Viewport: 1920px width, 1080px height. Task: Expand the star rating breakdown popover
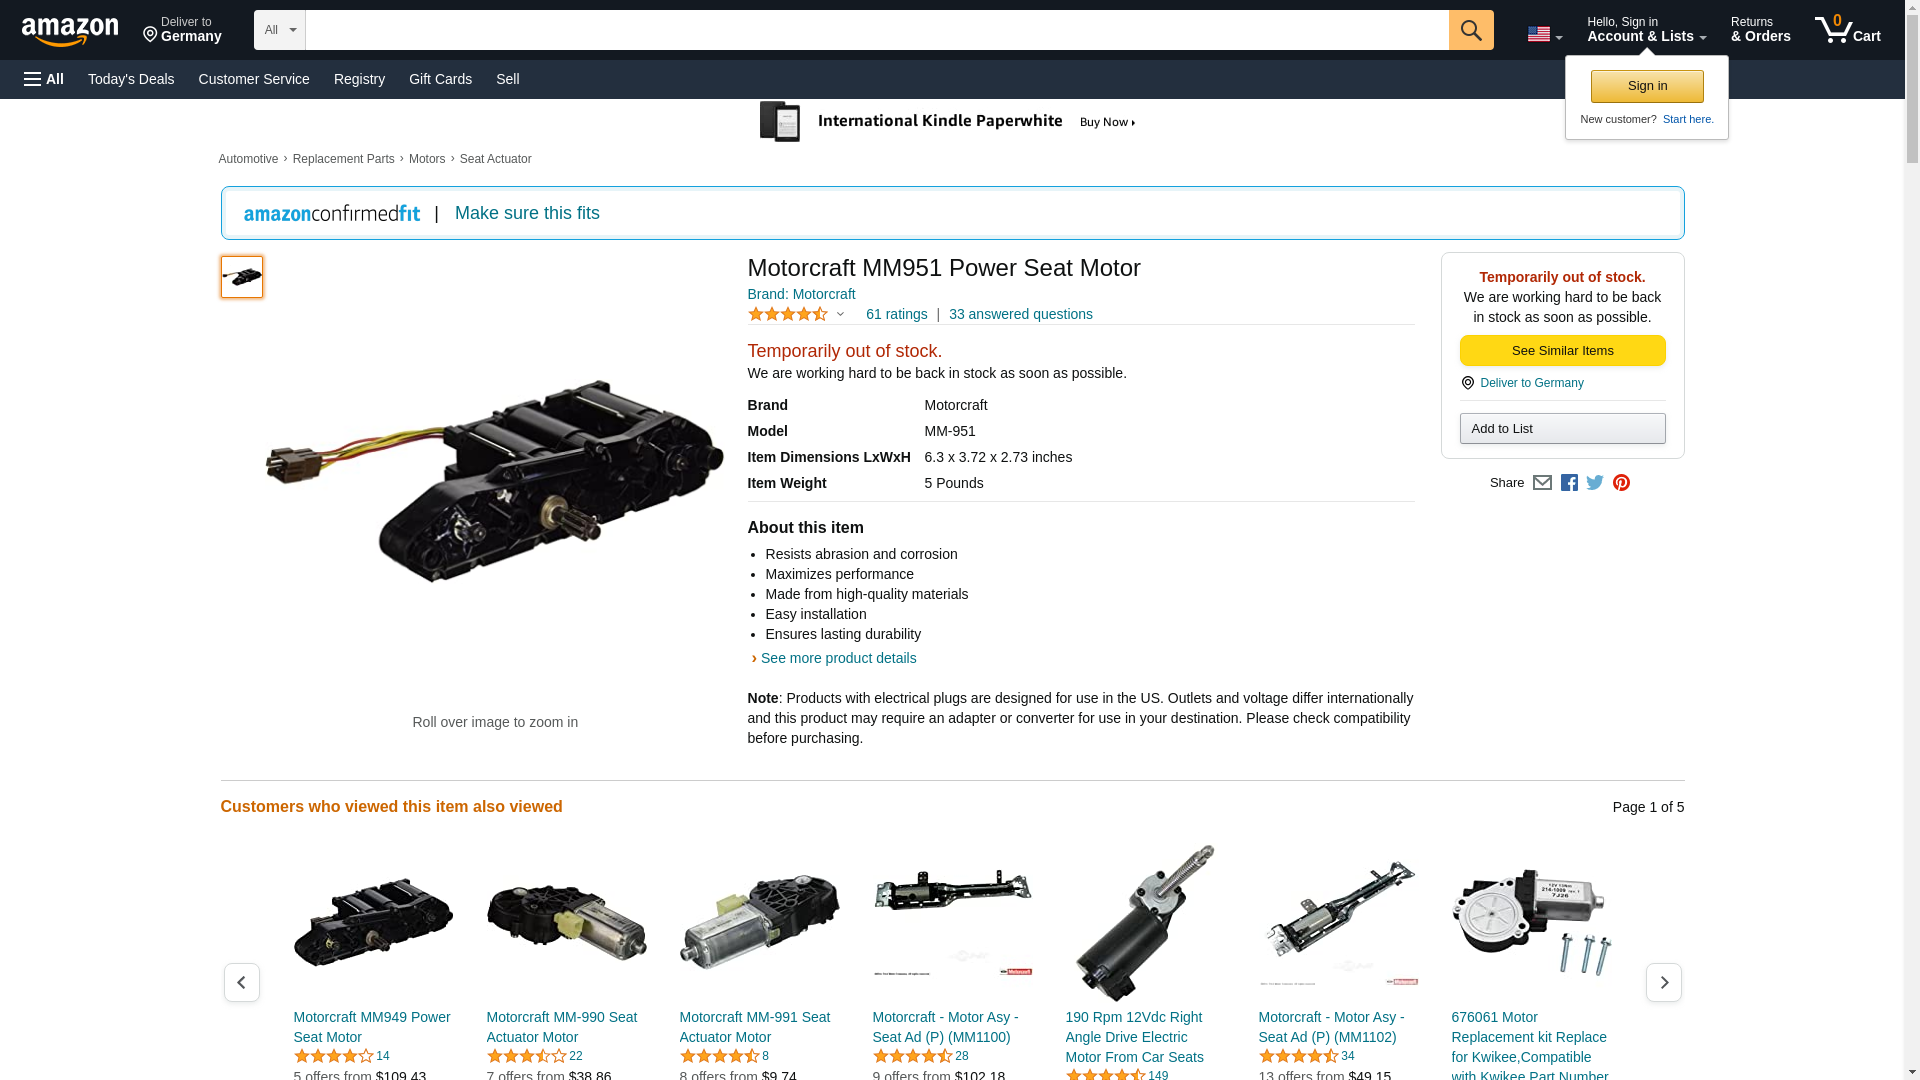click(796, 314)
